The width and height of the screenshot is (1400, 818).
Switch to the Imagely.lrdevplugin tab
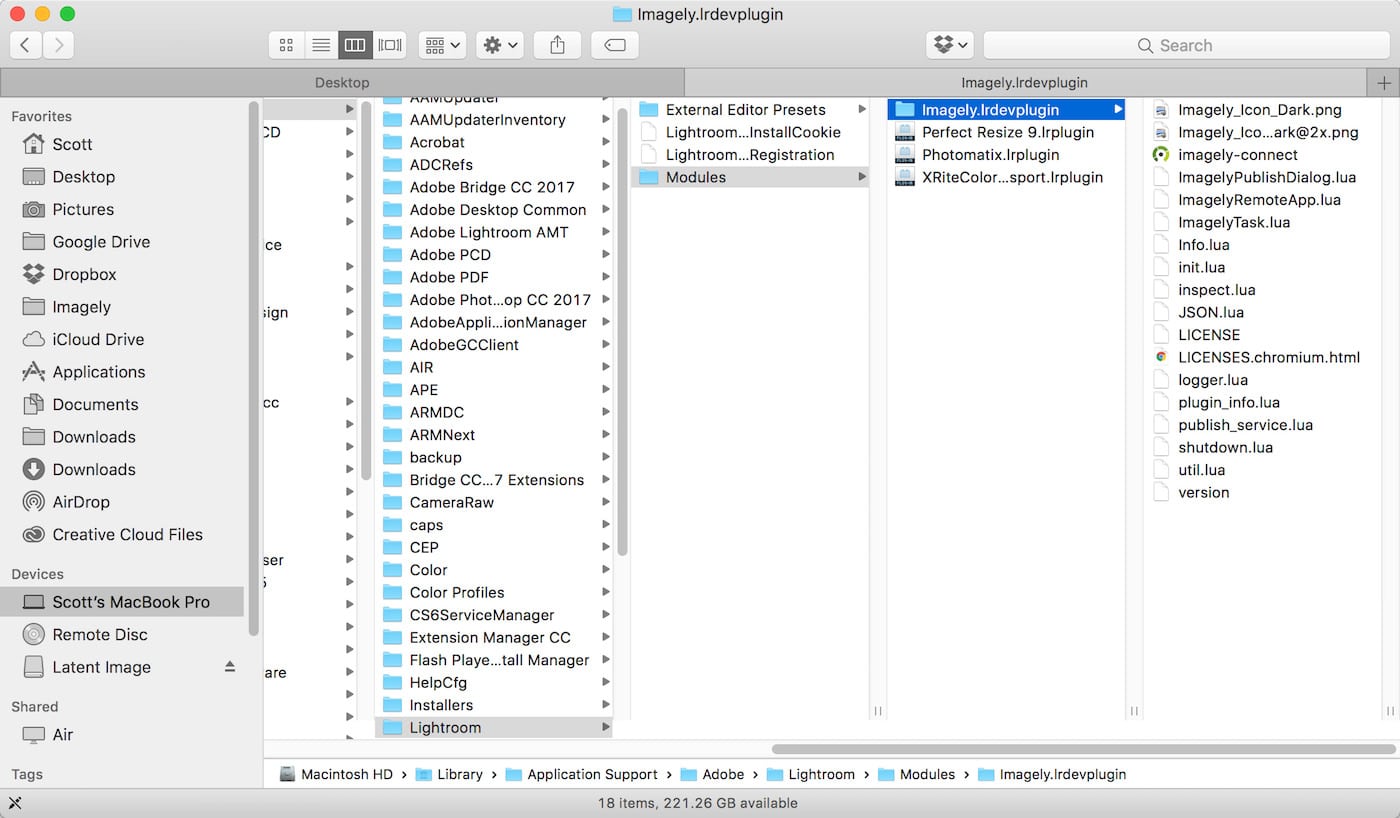click(1025, 82)
